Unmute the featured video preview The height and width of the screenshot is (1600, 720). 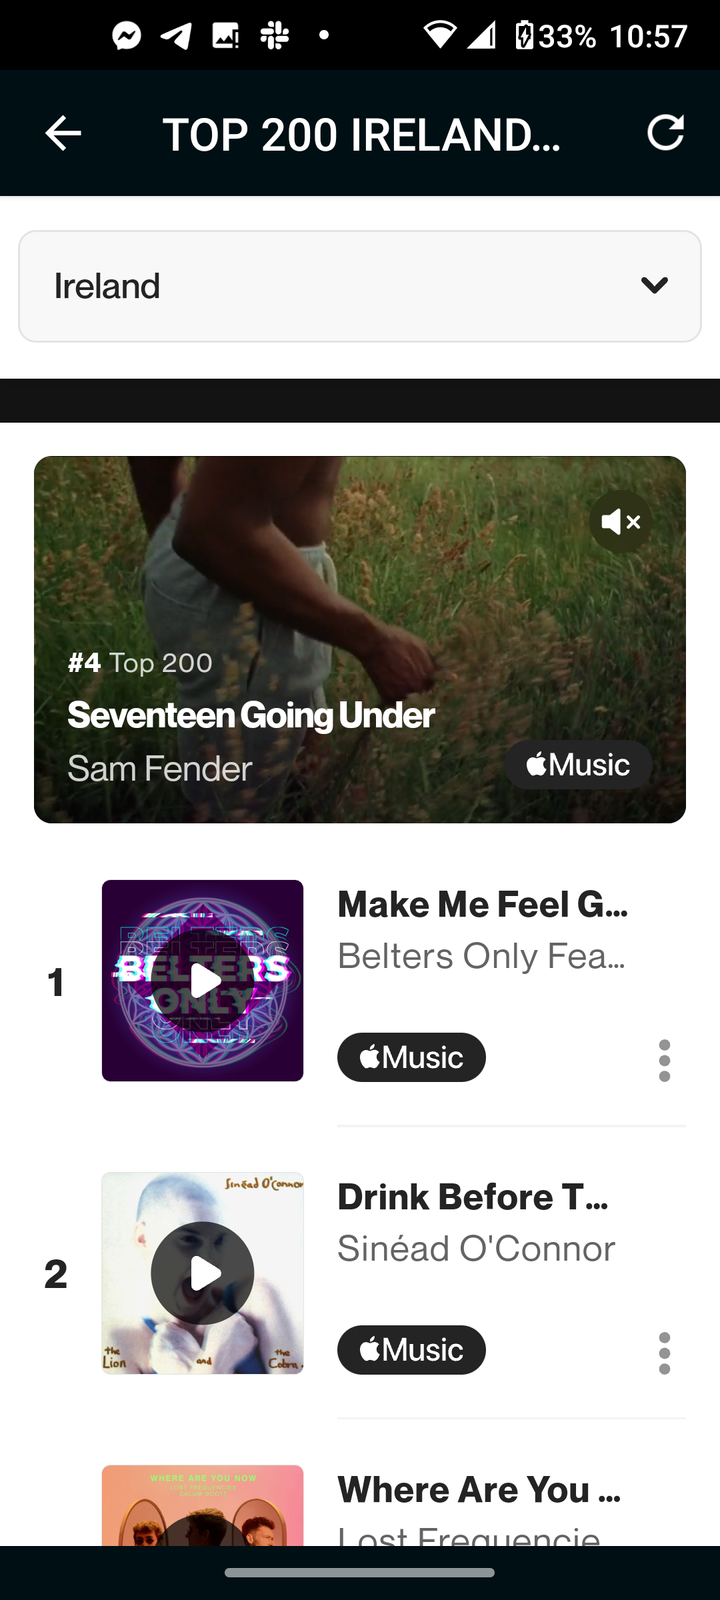(x=621, y=522)
